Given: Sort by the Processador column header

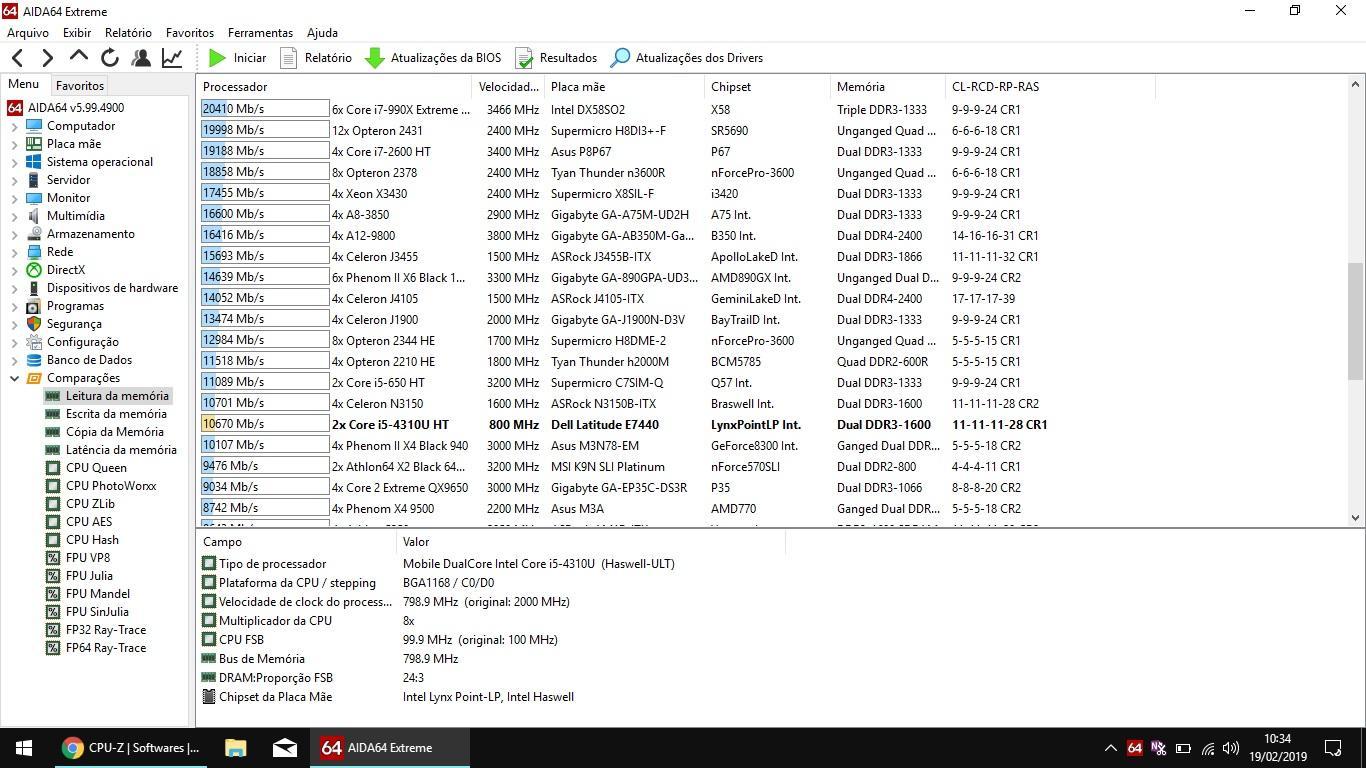Looking at the screenshot, I should [x=334, y=87].
